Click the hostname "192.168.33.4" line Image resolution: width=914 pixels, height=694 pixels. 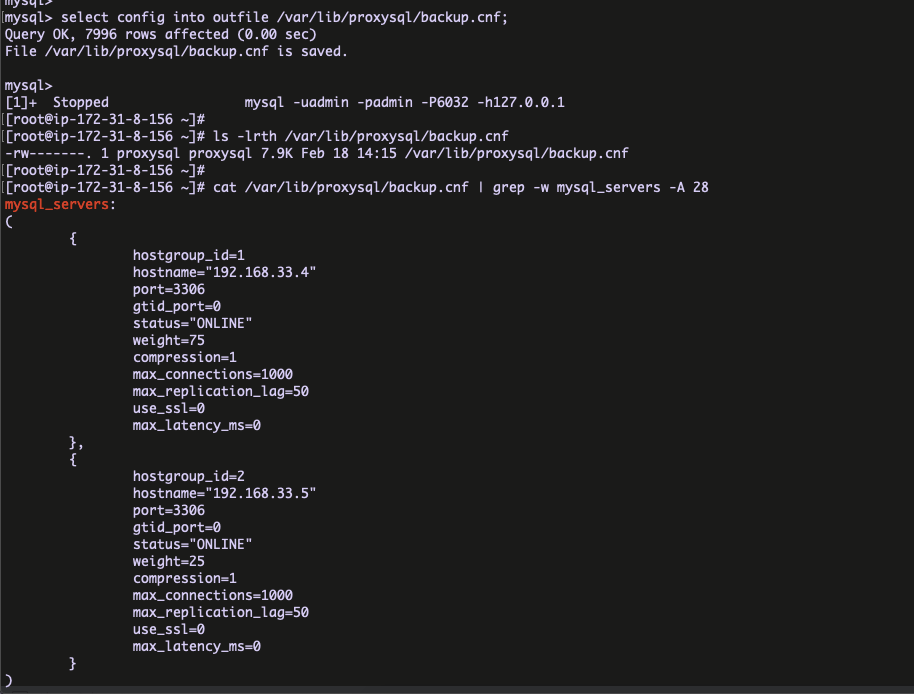(225, 272)
